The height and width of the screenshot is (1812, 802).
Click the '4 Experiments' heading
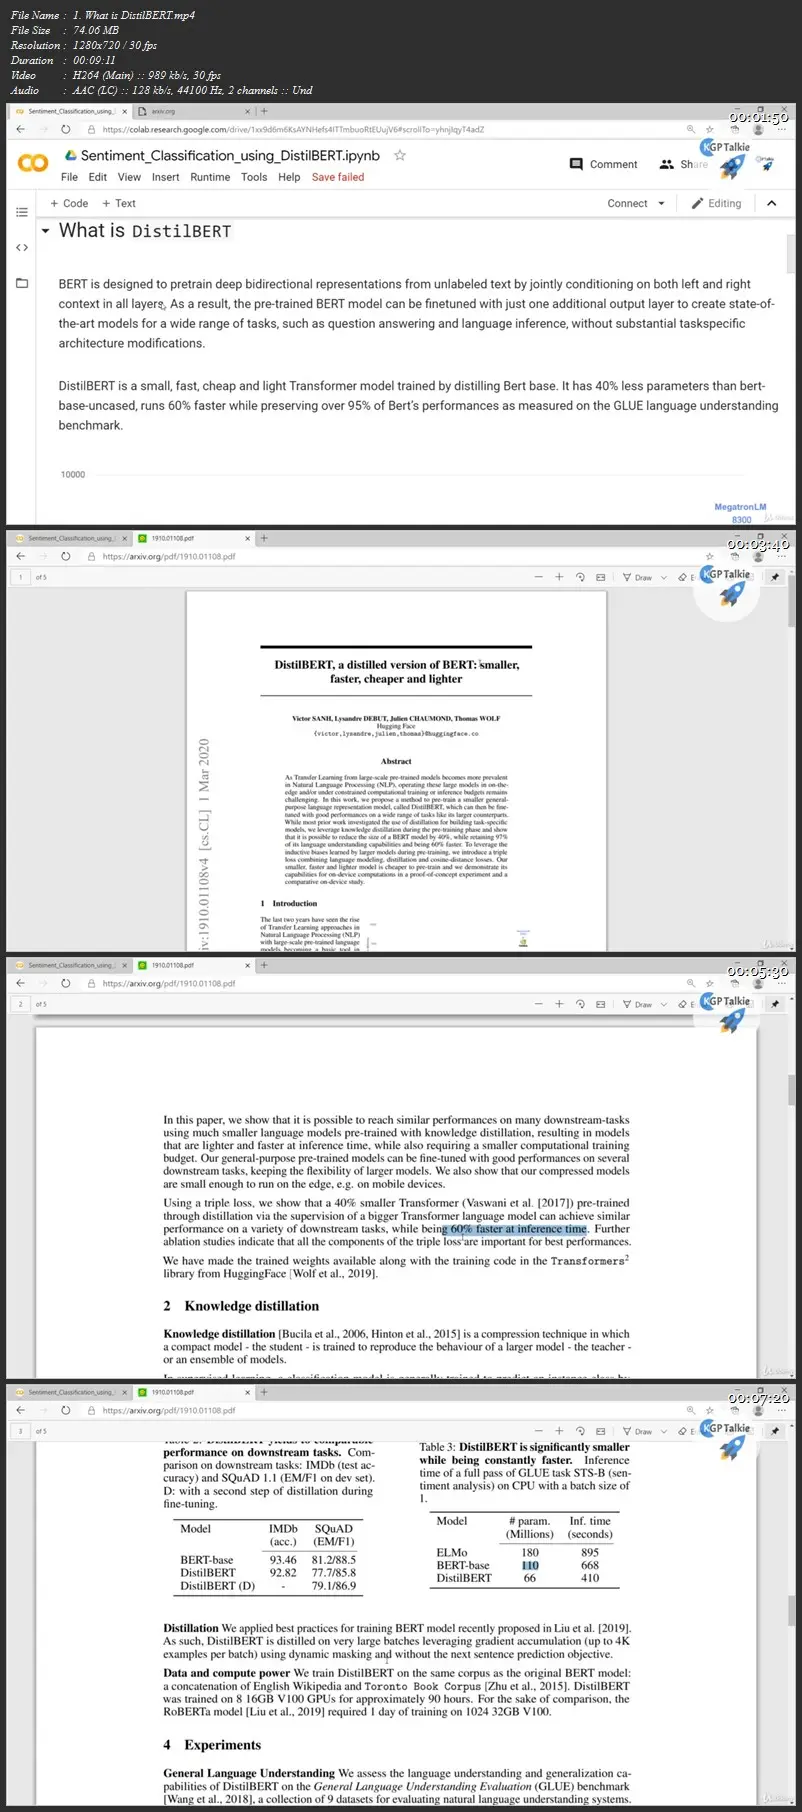pos(212,1745)
